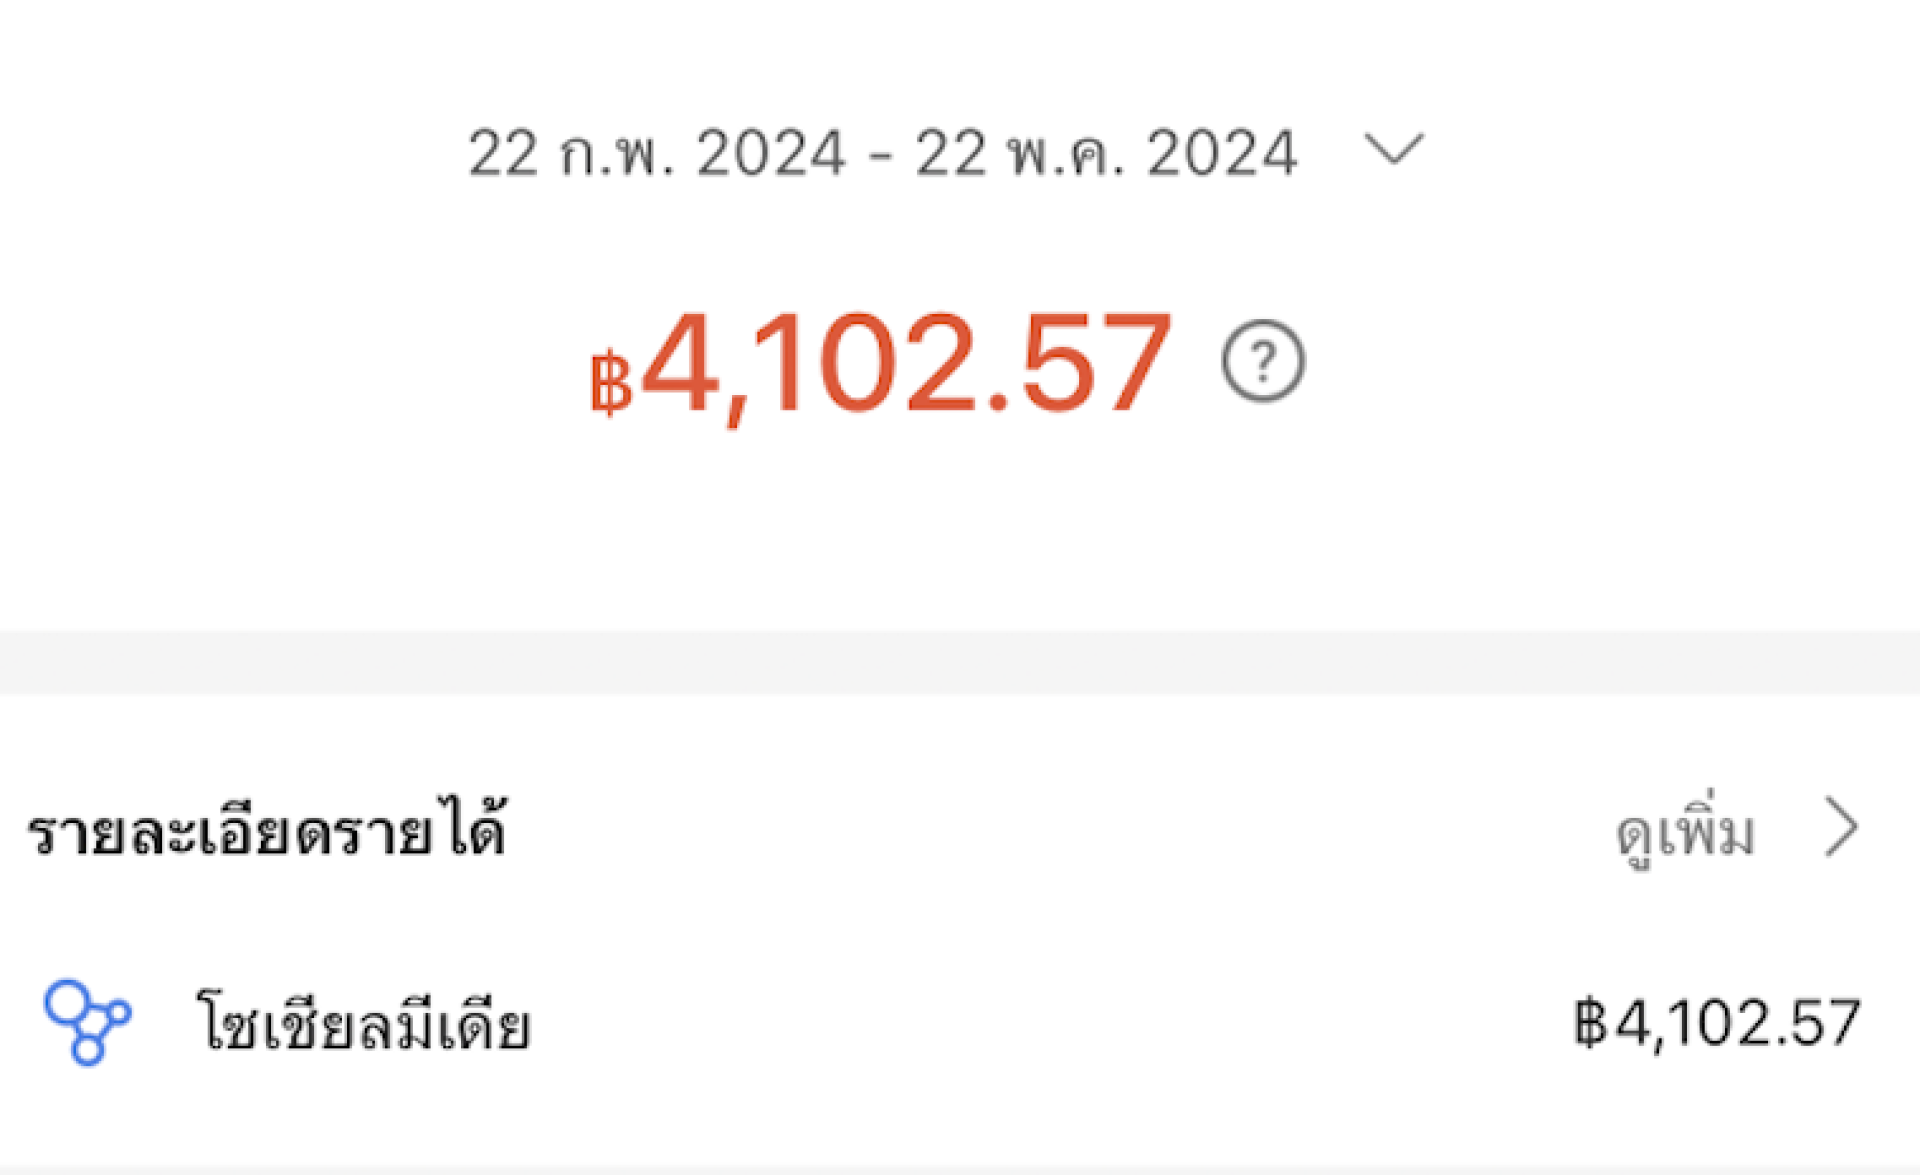Click the dash between the two dates
Screen dimensions: 1920x1175
point(880,156)
